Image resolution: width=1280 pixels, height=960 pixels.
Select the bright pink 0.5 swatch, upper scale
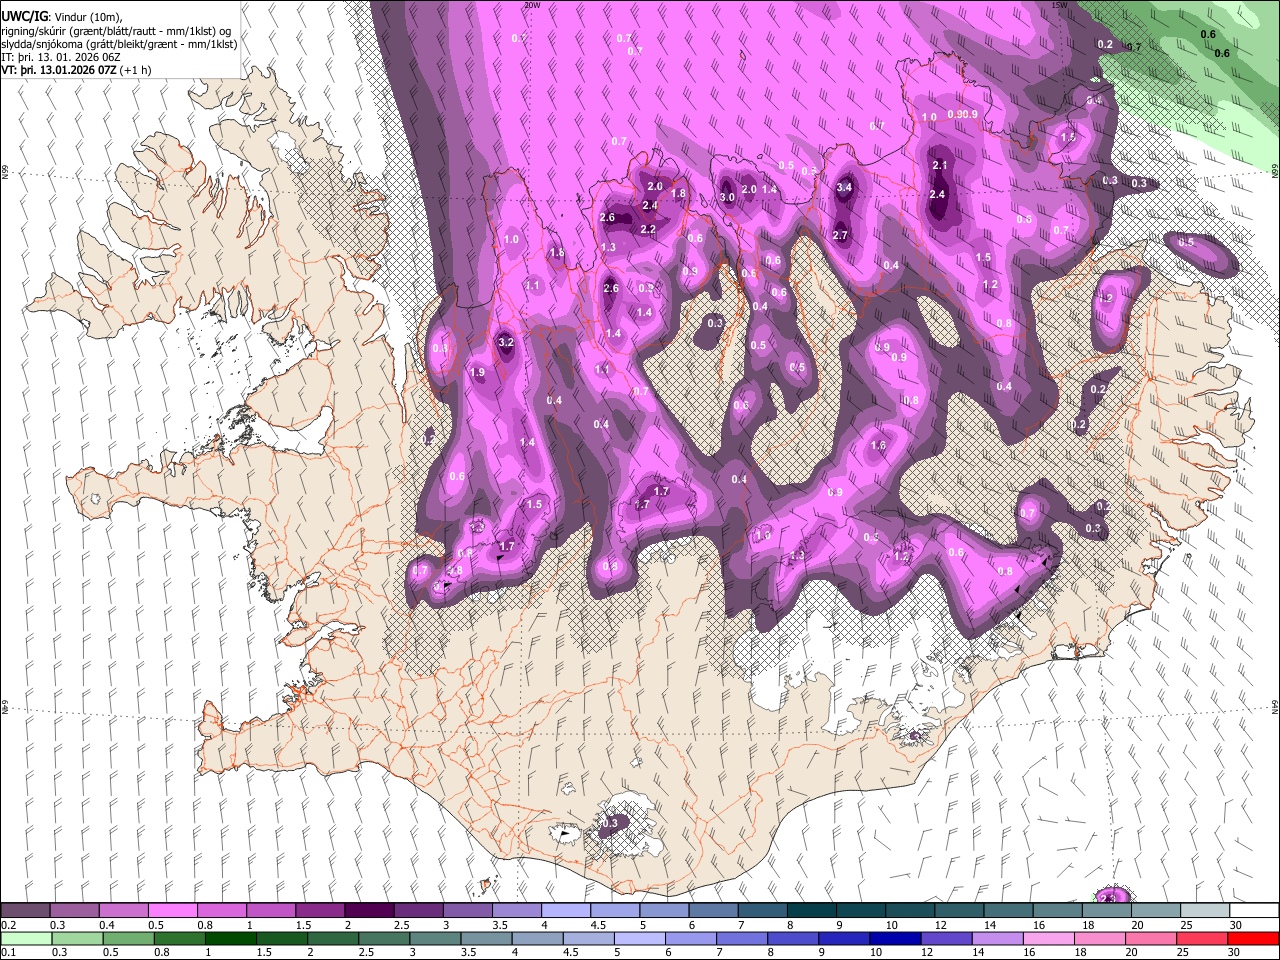[172, 911]
